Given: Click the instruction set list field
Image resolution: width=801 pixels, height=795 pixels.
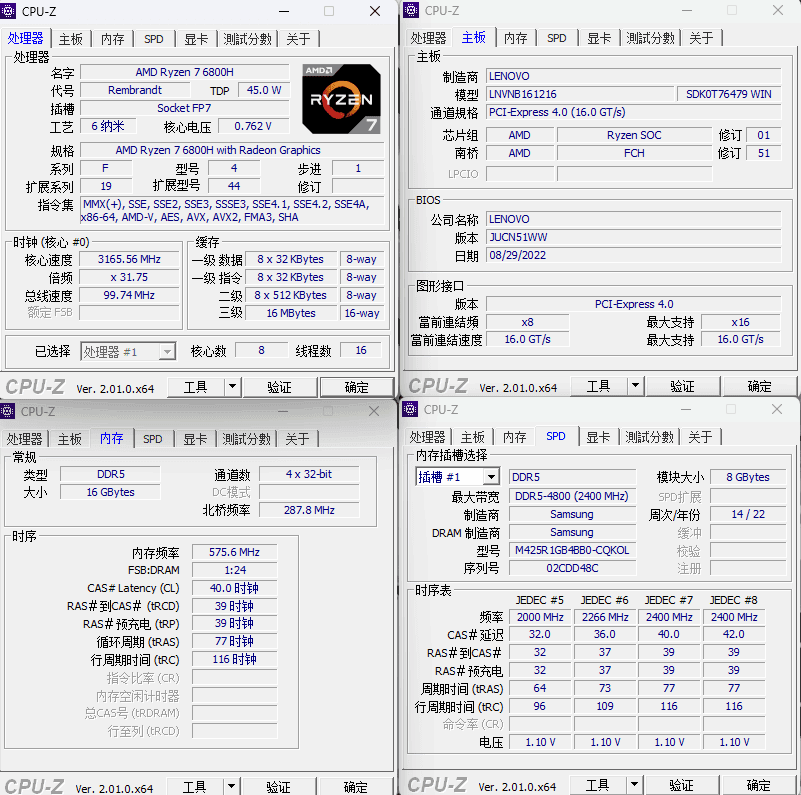Looking at the screenshot, I should (x=232, y=211).
